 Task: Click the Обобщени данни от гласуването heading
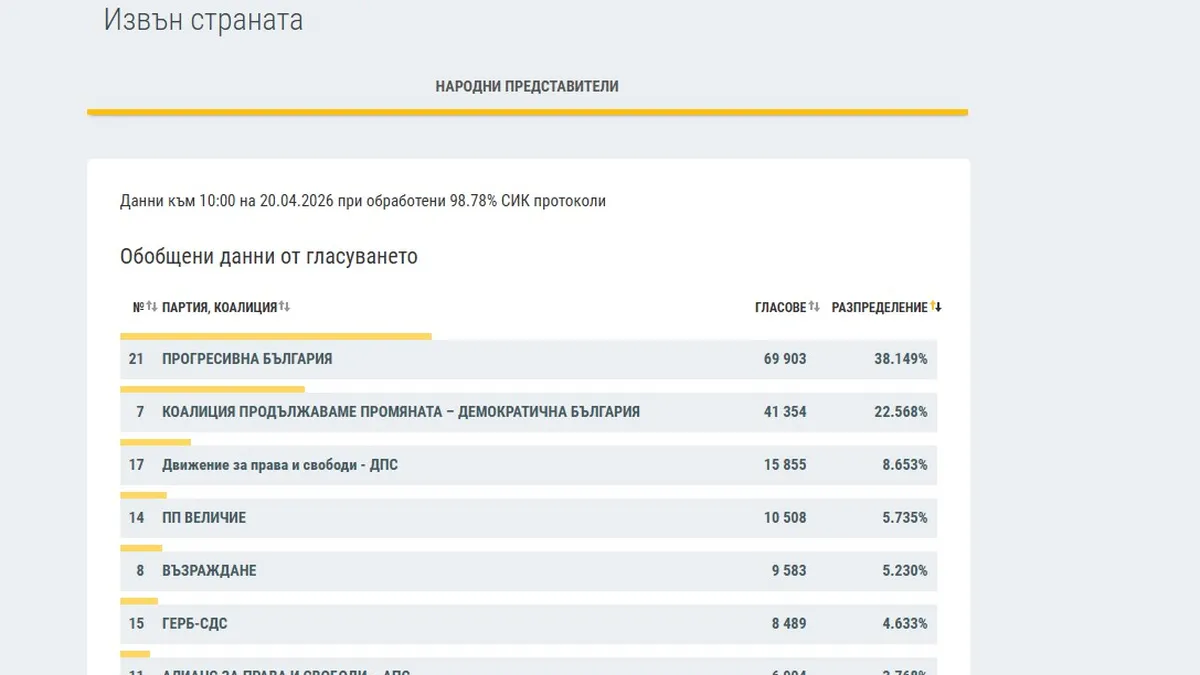[269, 257]
